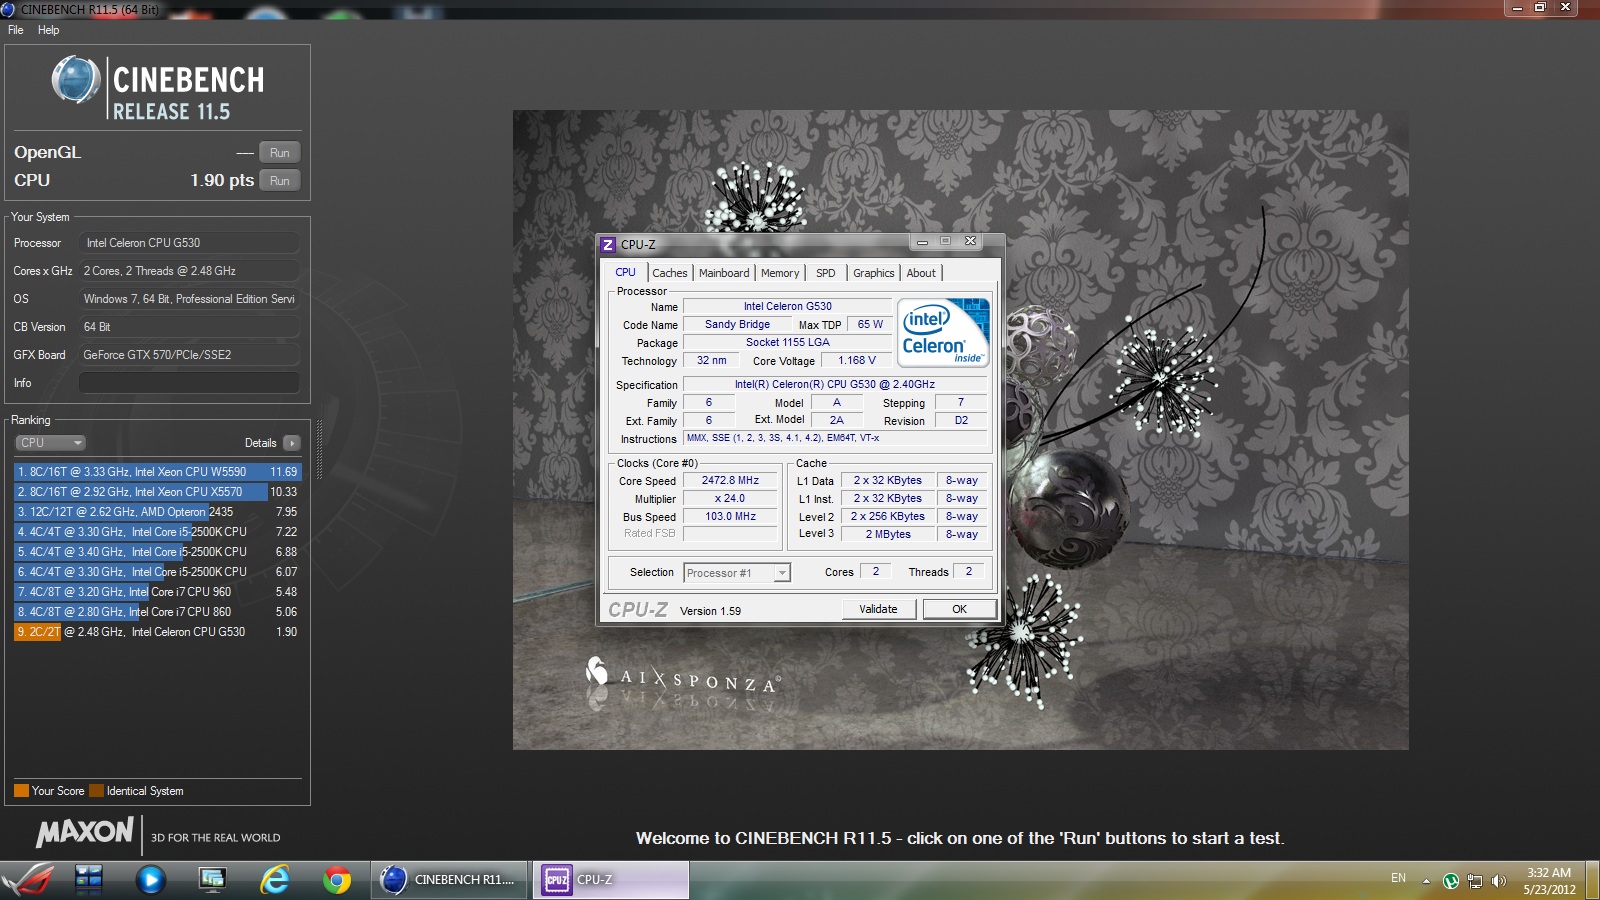Open the network connection tray icon
This screenshot has width=1600, height=900.
pyautogui.click(x=1474, y=881)
